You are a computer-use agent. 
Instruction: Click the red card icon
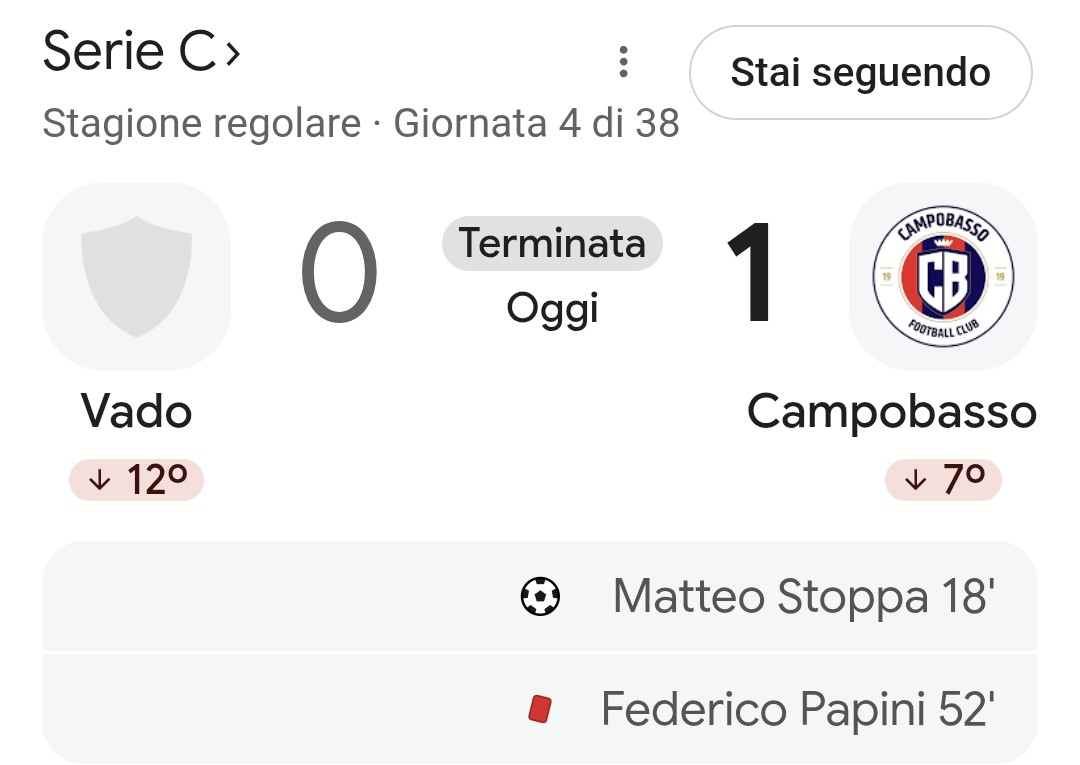(x=540, y=709)
